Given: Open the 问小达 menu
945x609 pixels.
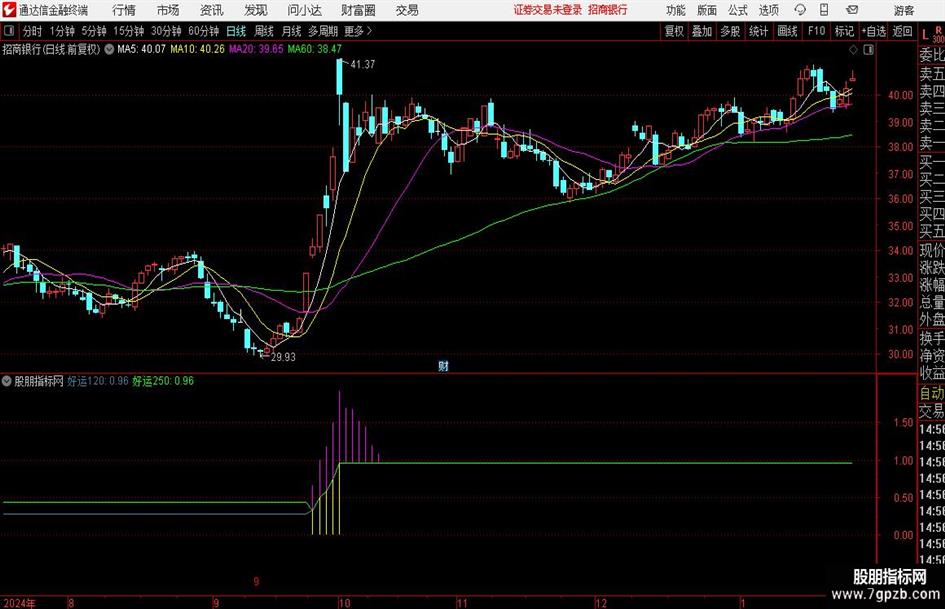Looking at the screenshot, I should click(304, 10).
